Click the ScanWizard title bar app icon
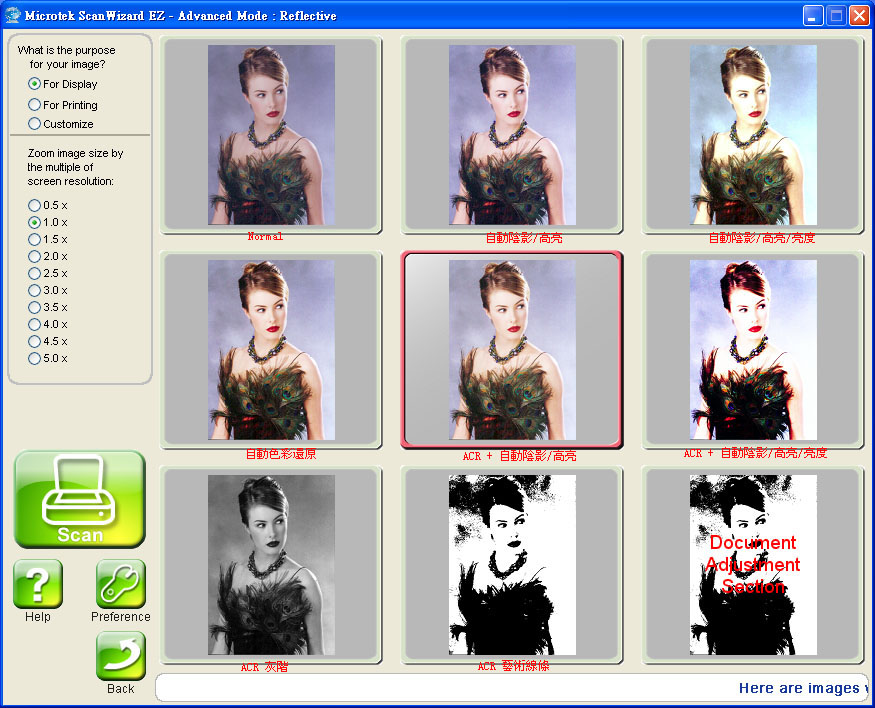 [14, 15]
